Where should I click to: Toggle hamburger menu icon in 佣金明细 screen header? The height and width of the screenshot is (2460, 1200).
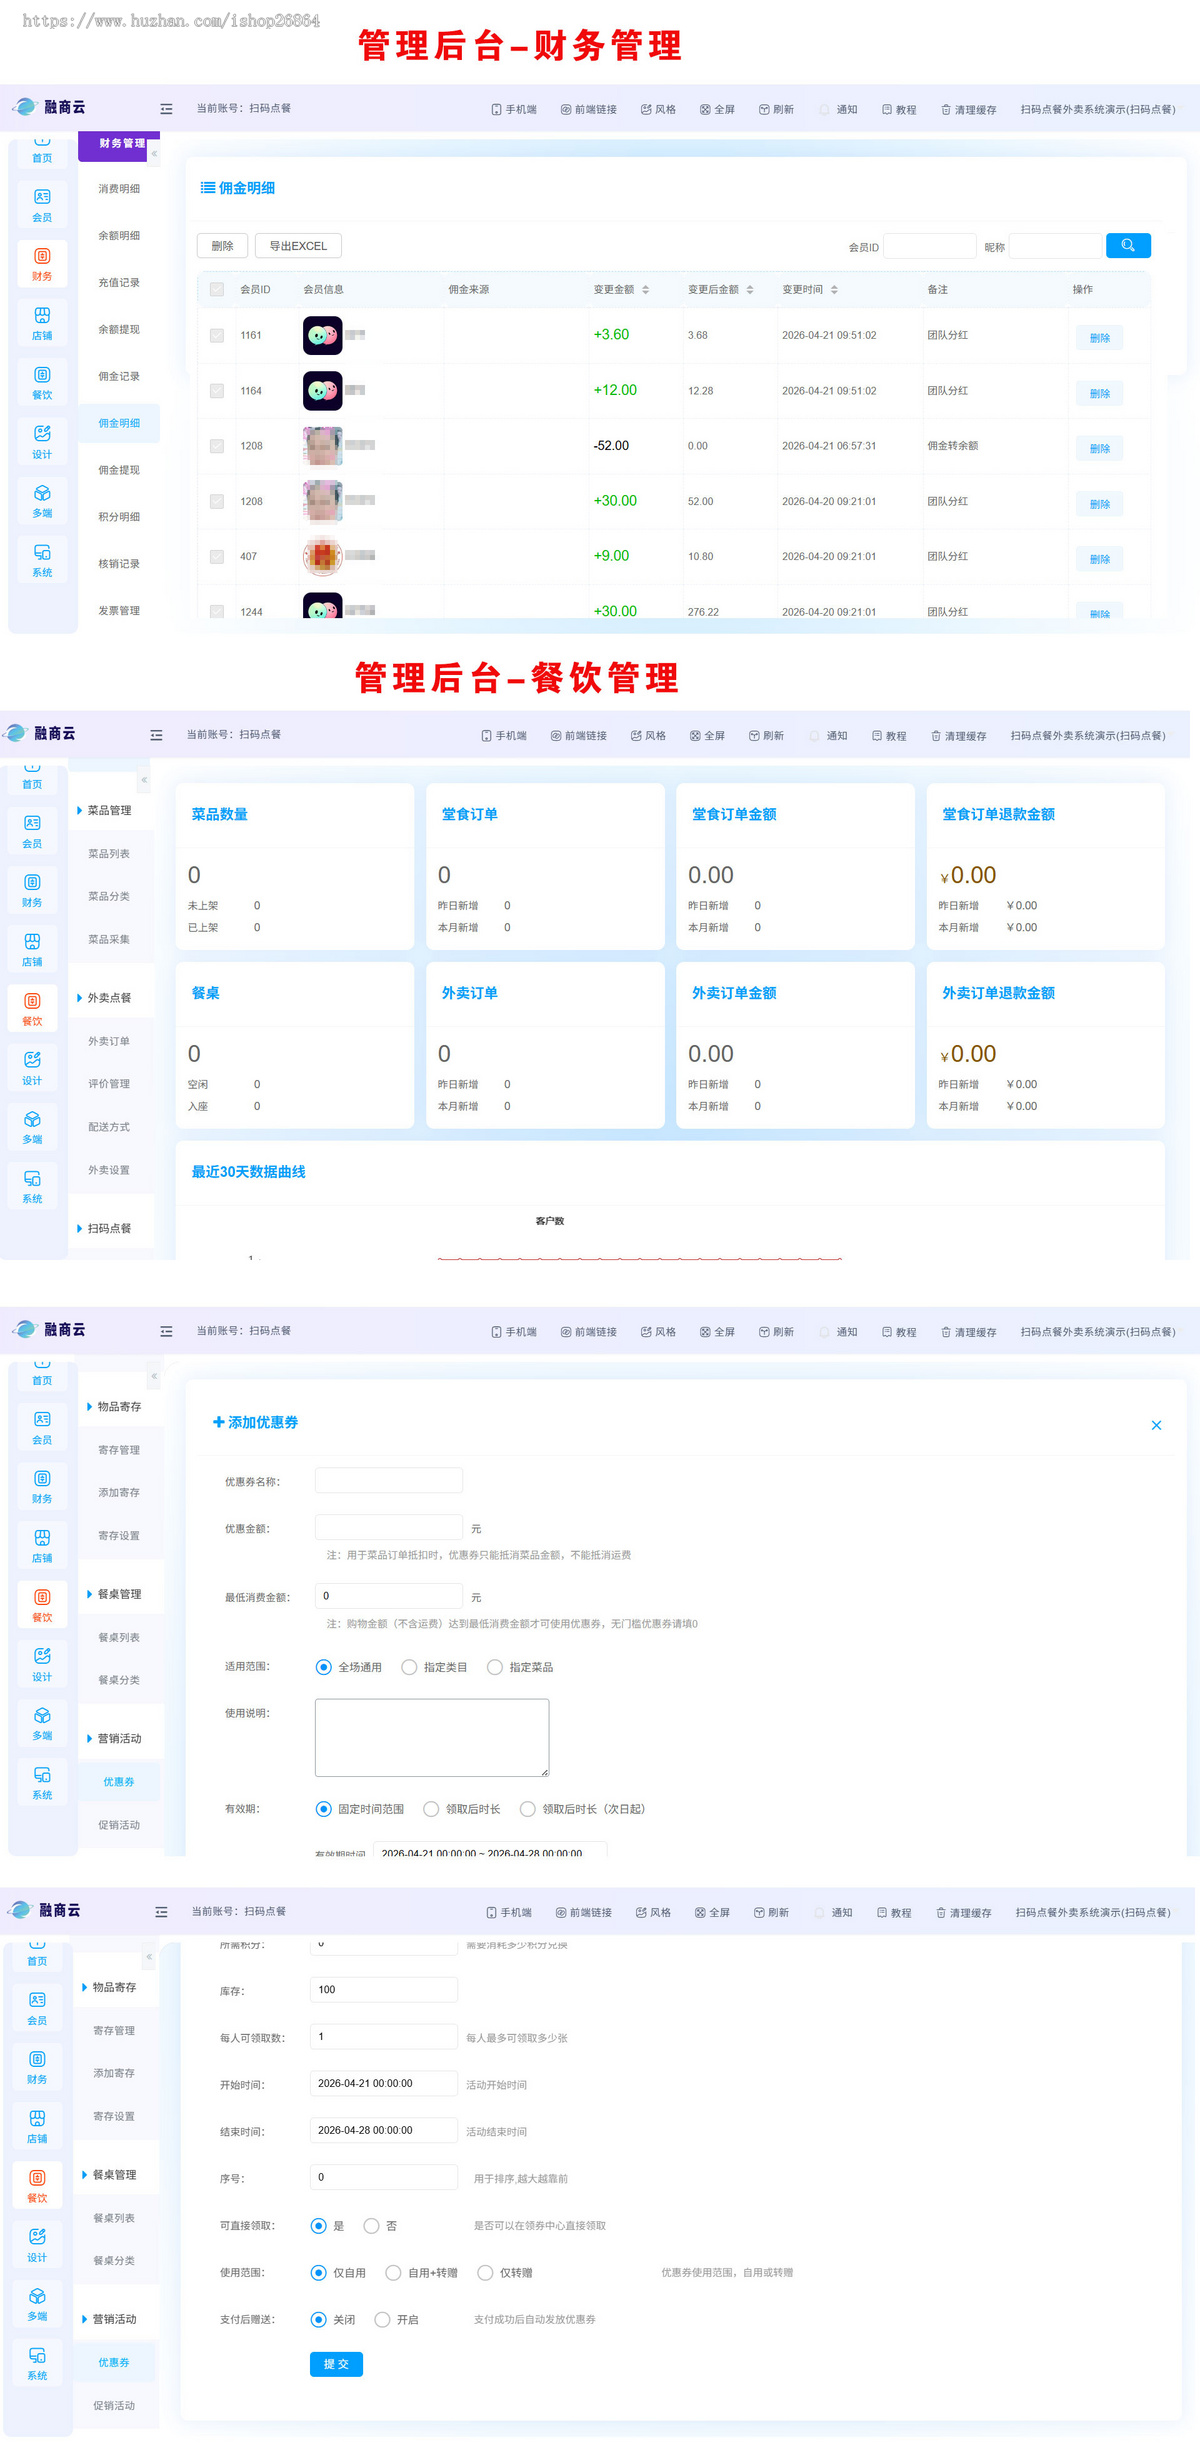pyautogui.click(x=166, y=109)
